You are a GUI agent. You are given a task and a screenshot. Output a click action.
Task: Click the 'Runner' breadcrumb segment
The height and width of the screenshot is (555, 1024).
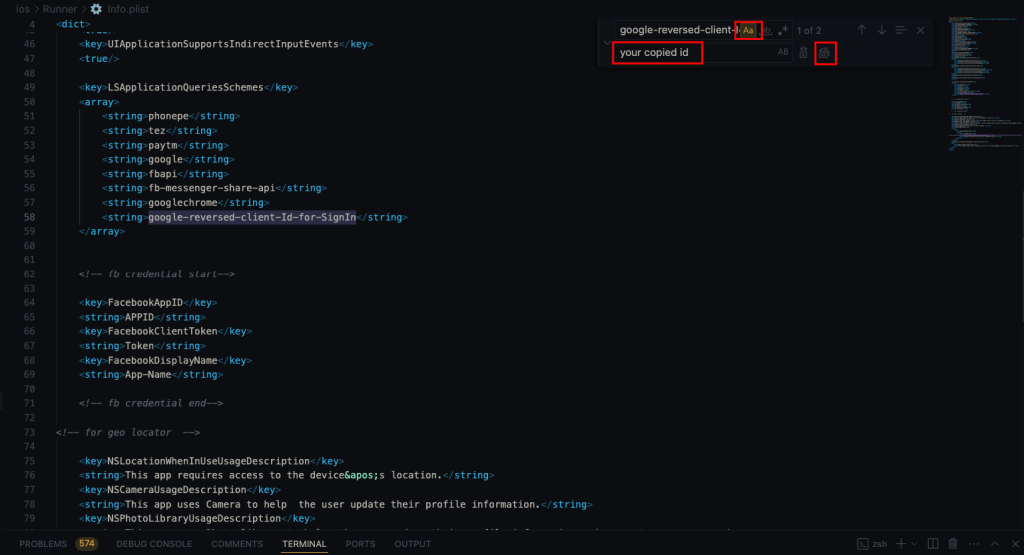point(59,9)
